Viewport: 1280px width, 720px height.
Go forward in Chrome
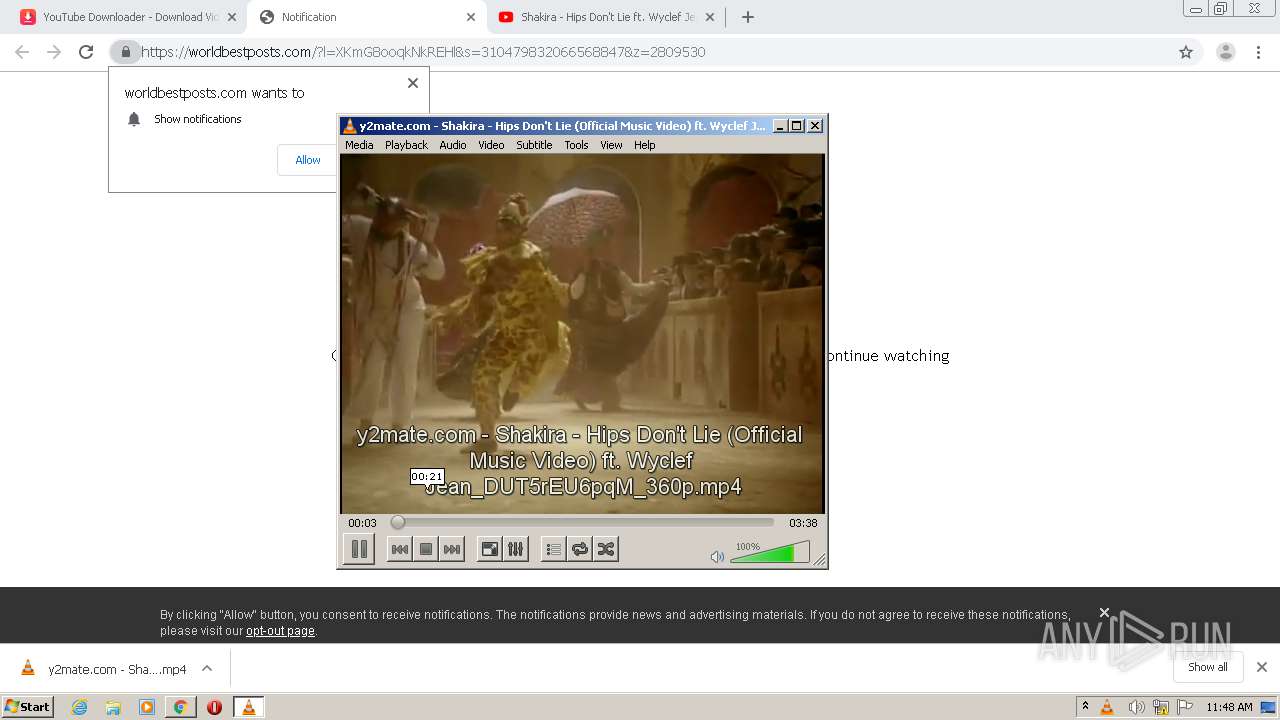point(54,52)
